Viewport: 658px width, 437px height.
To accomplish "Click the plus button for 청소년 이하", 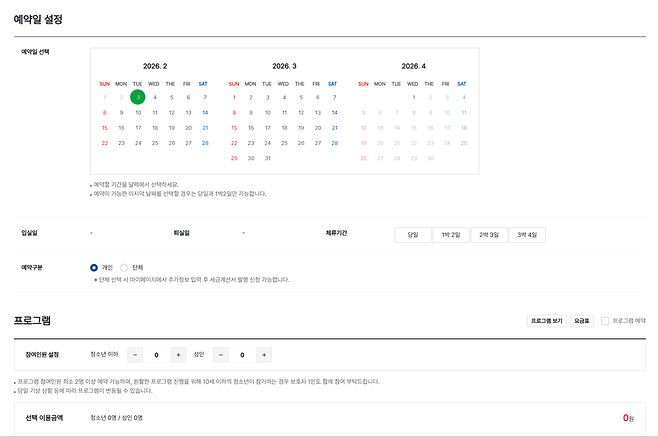I will [178, 354].
